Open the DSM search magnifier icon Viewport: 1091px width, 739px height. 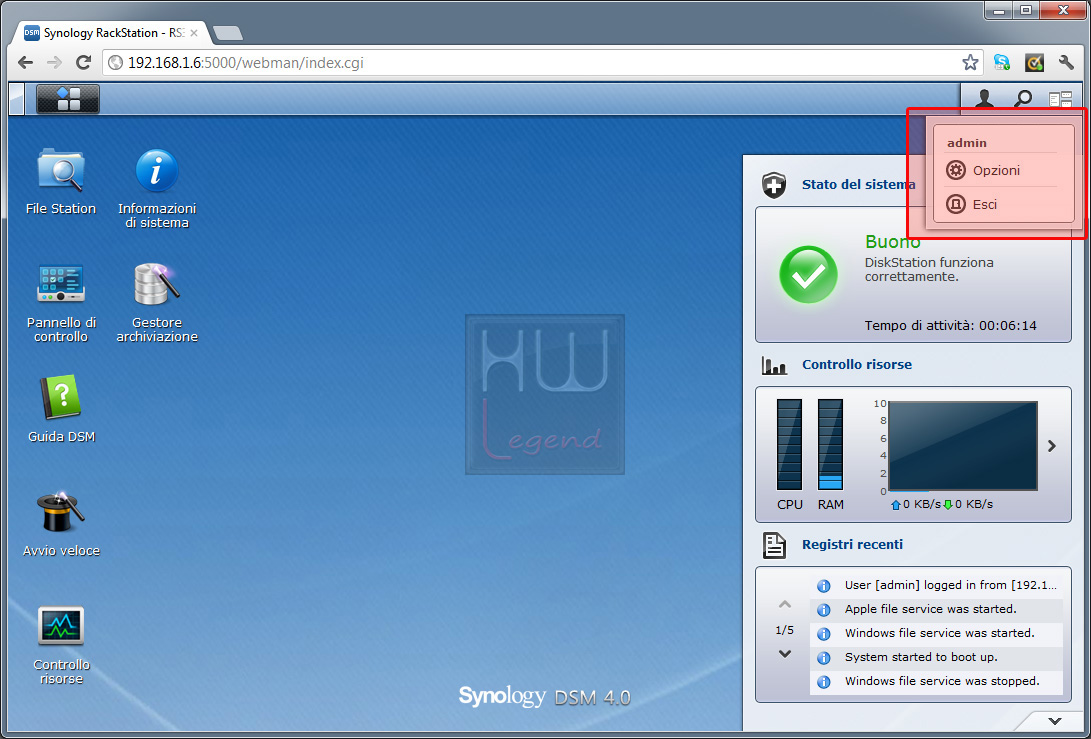(1023, 99)
